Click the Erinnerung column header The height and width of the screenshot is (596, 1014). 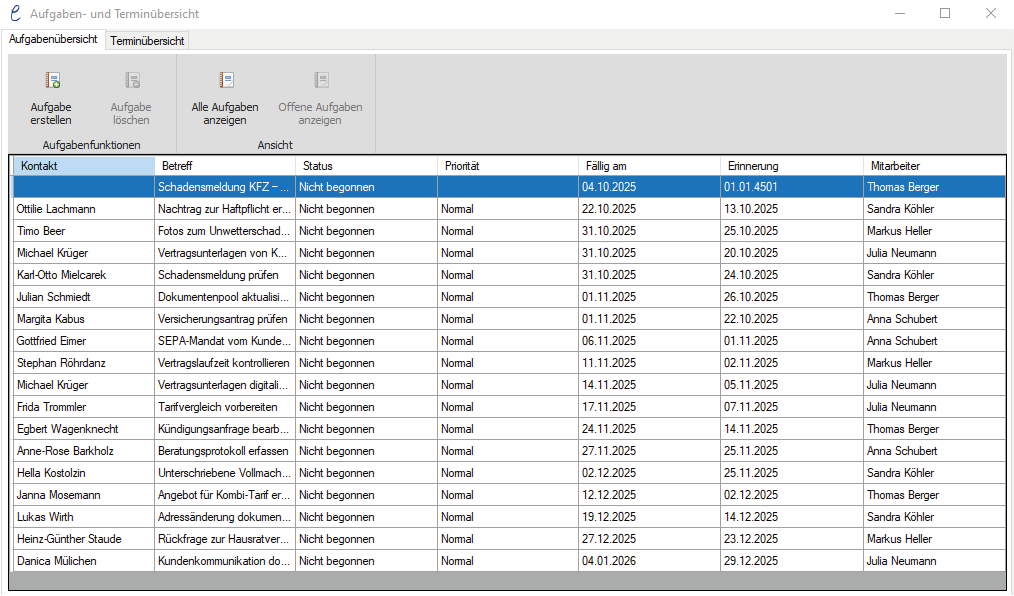791,166
